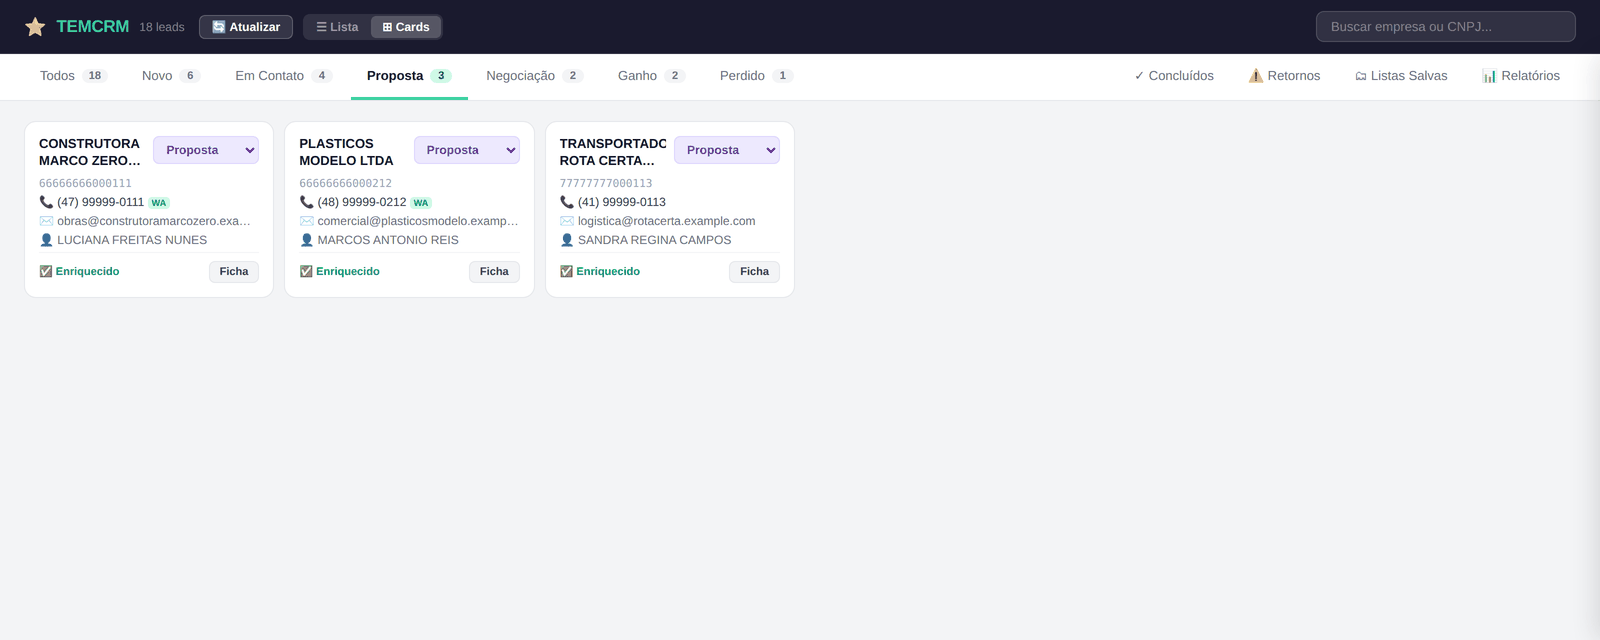Focus the Buscar empresa ou CNPJ search field

pyautogui.click(x=1446, y=27)
